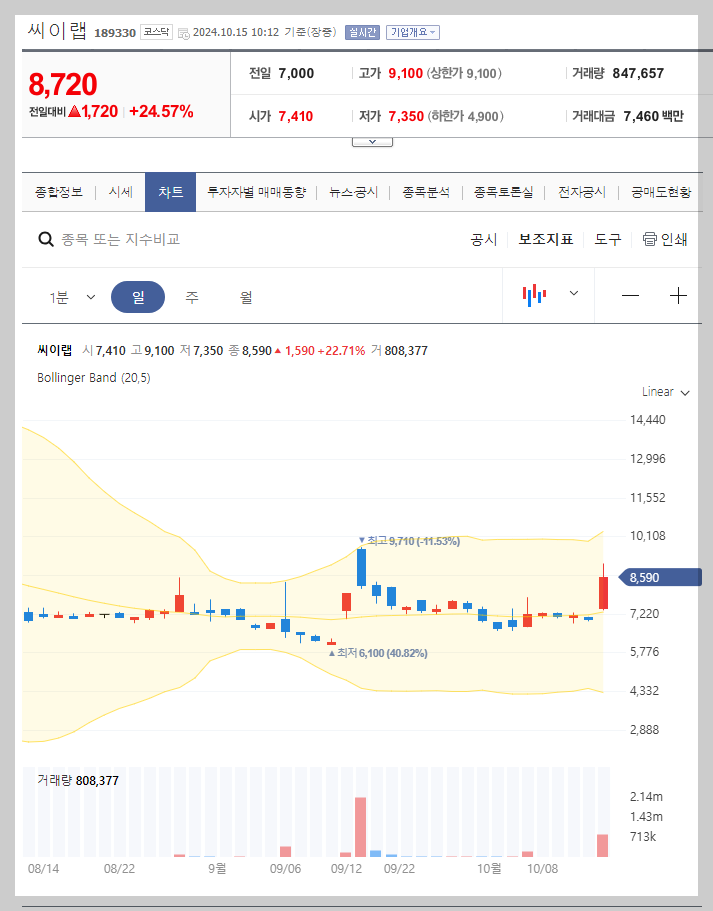Click the 시가 7,410 value in the quote table
The image size is (713, 911).
pos(296,116)
